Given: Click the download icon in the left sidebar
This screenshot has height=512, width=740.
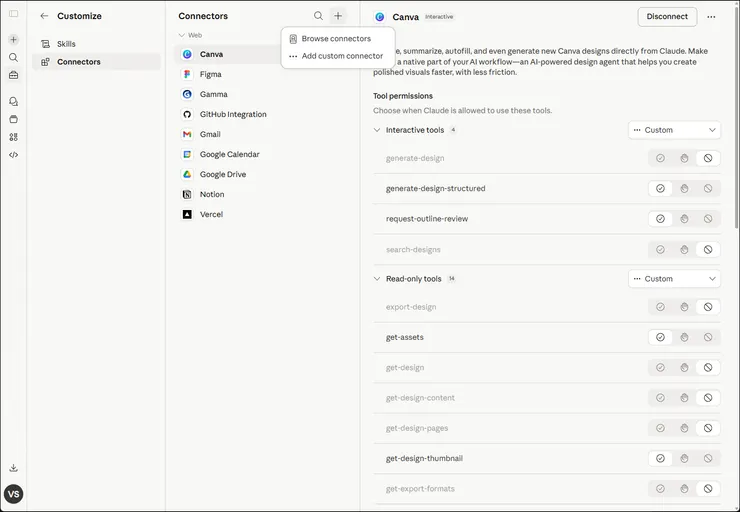Looking at the screenshot, I should point(13,468).
